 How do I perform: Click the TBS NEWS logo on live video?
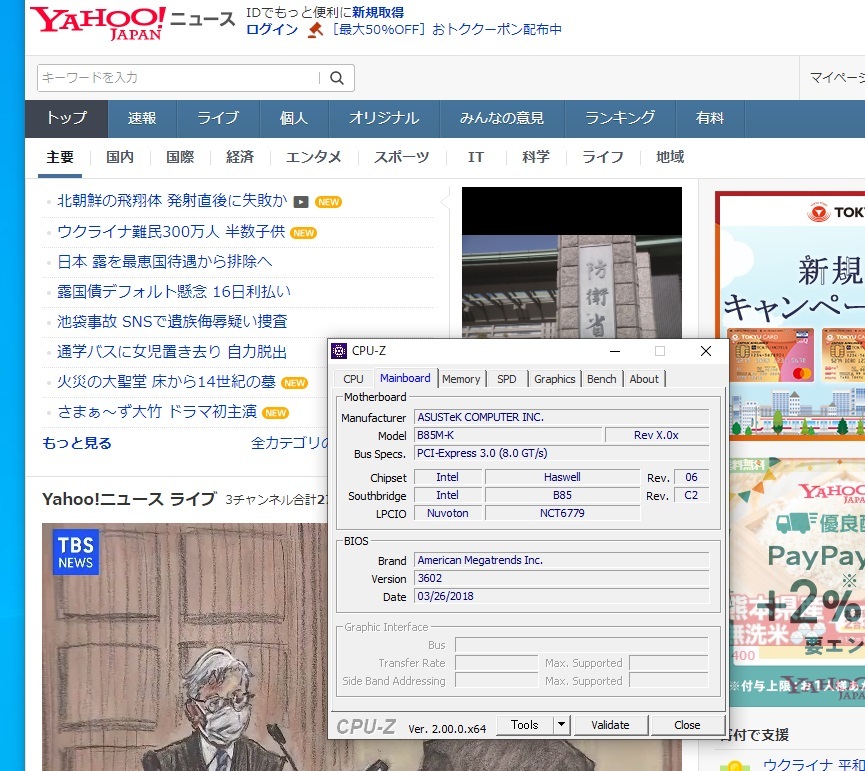point(76,552)
